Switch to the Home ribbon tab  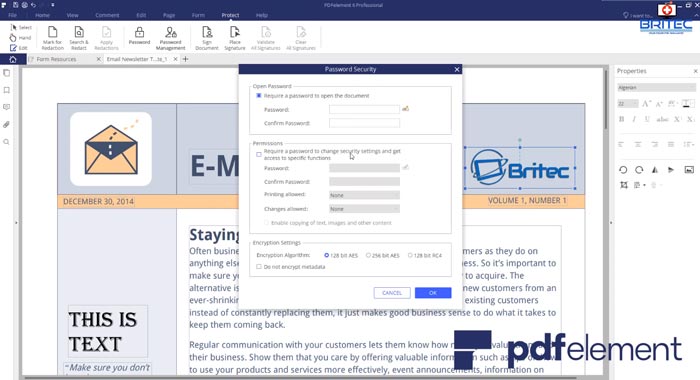(42, 15)
